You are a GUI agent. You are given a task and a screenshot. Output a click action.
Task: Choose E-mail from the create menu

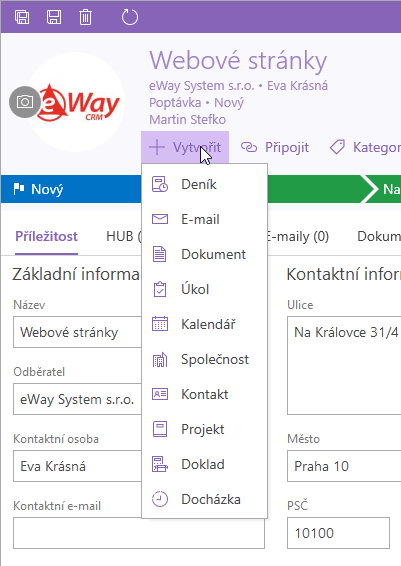(x=204, y=219)
